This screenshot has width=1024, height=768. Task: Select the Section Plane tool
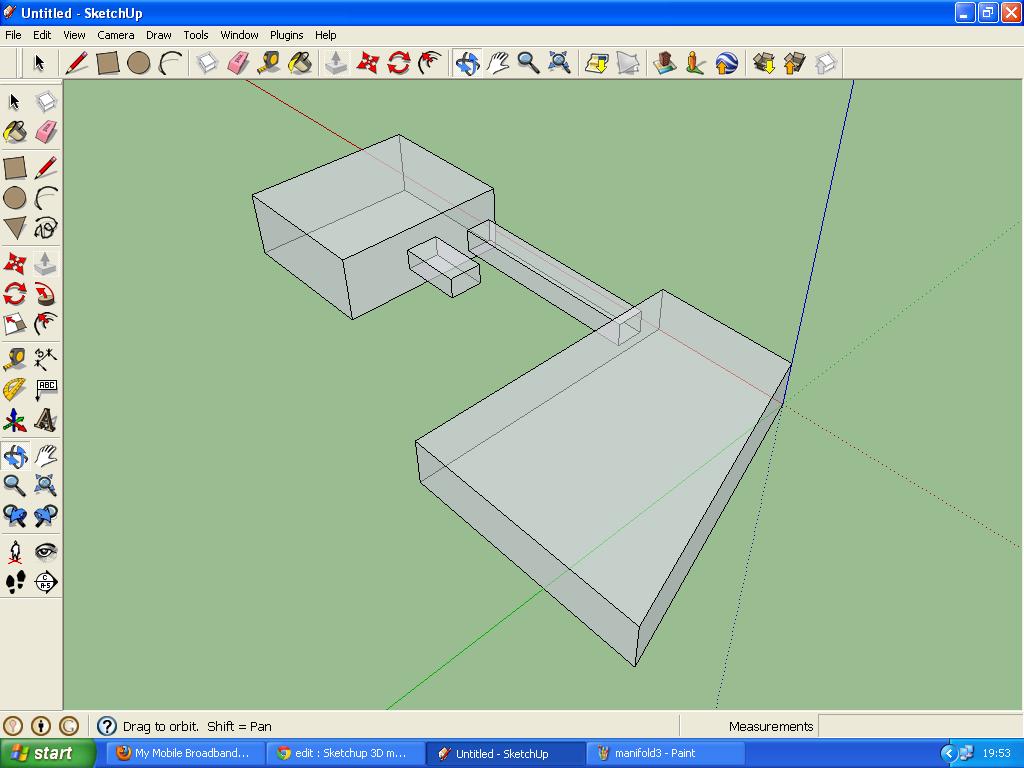point(46,582)
